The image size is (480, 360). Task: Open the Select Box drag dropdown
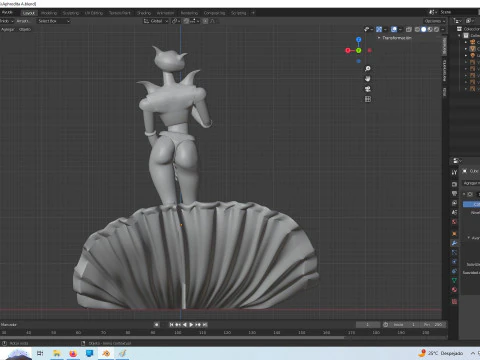tap(53, 21)
